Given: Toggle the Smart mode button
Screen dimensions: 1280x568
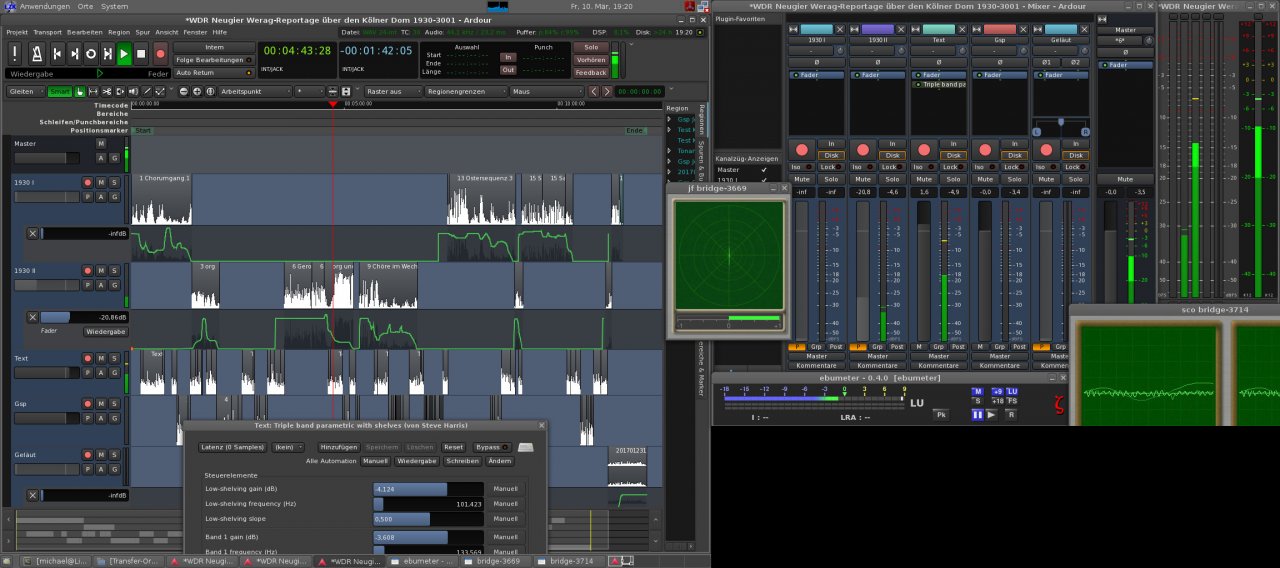Looking at the screenshot, I should click(60, 91).
